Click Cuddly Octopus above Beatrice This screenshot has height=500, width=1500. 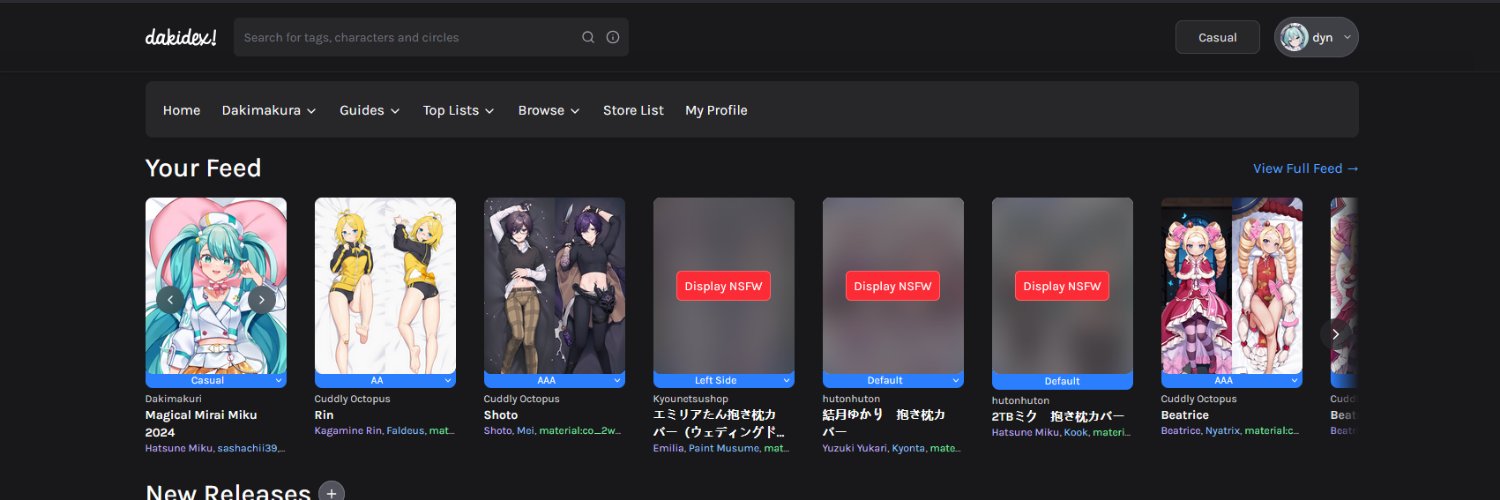point(1199,399)
